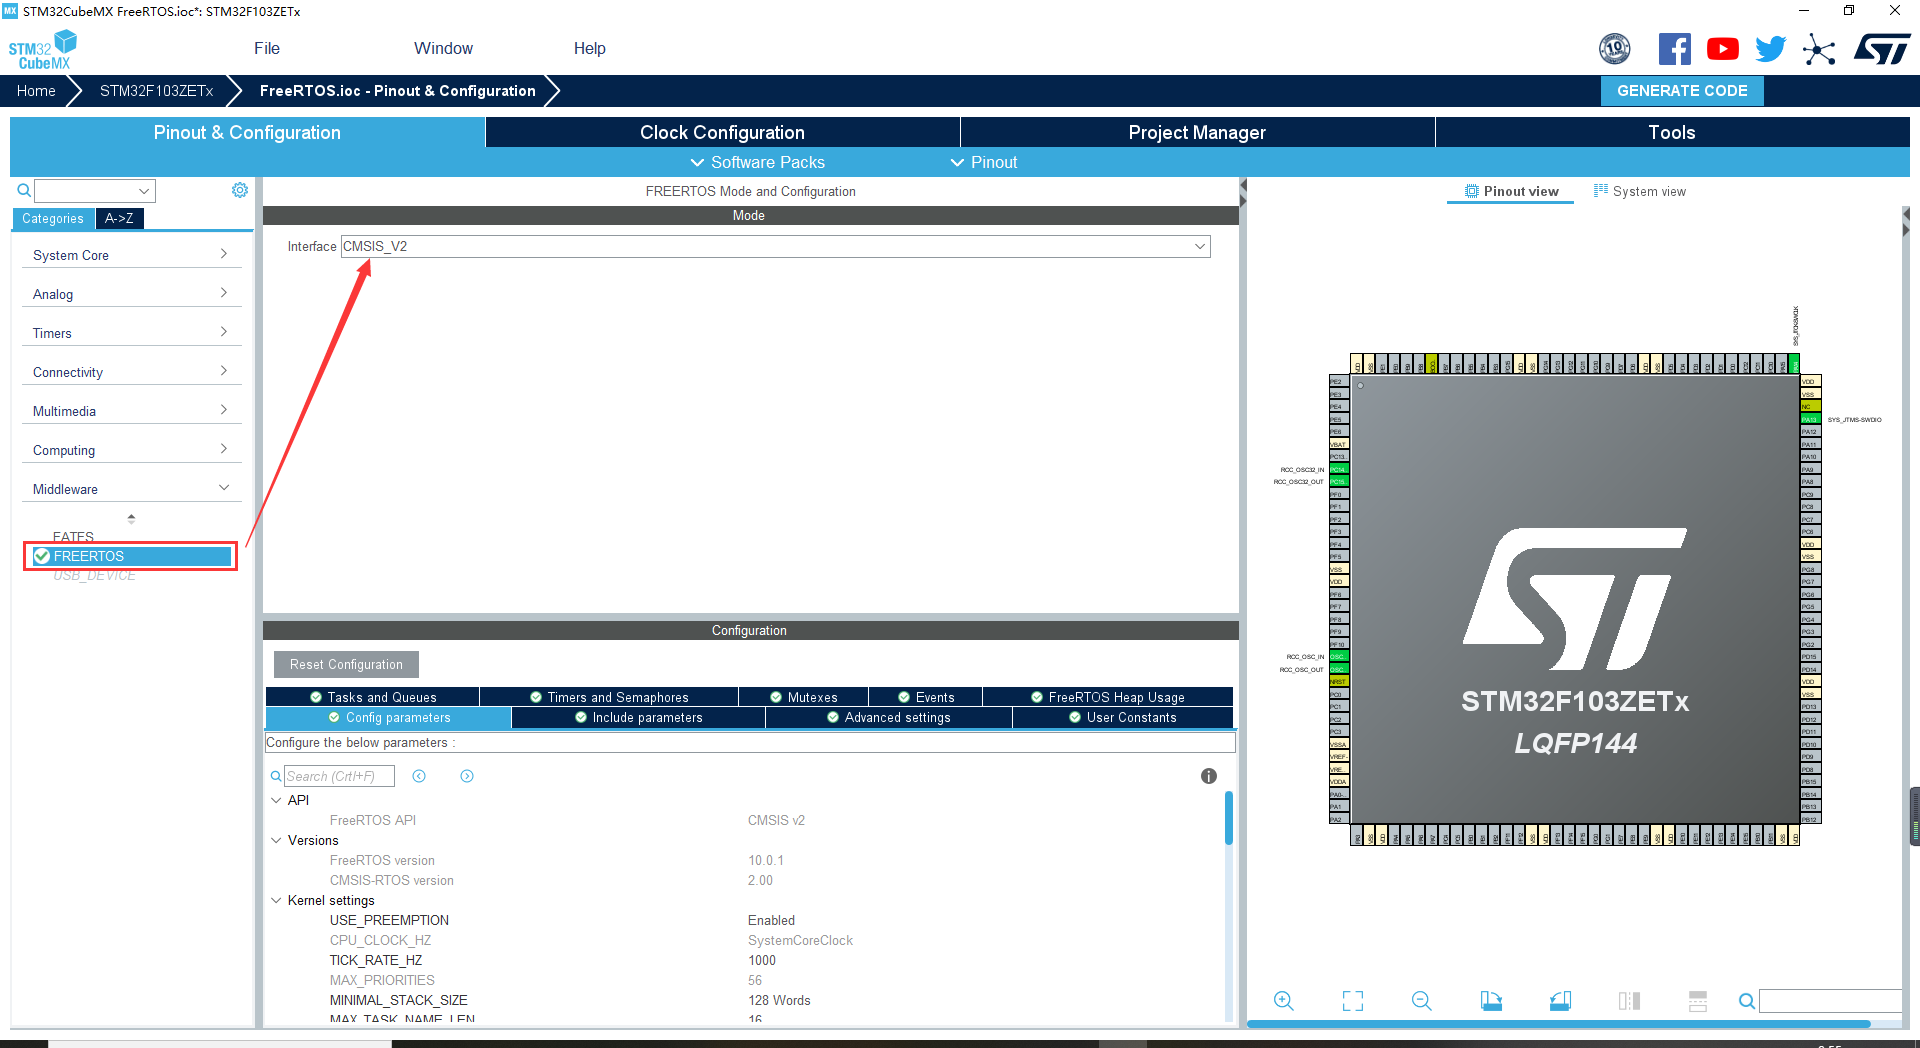Click the STM32F103ZETx breadcrumb

pyautogui.click(x=156, y=90)
